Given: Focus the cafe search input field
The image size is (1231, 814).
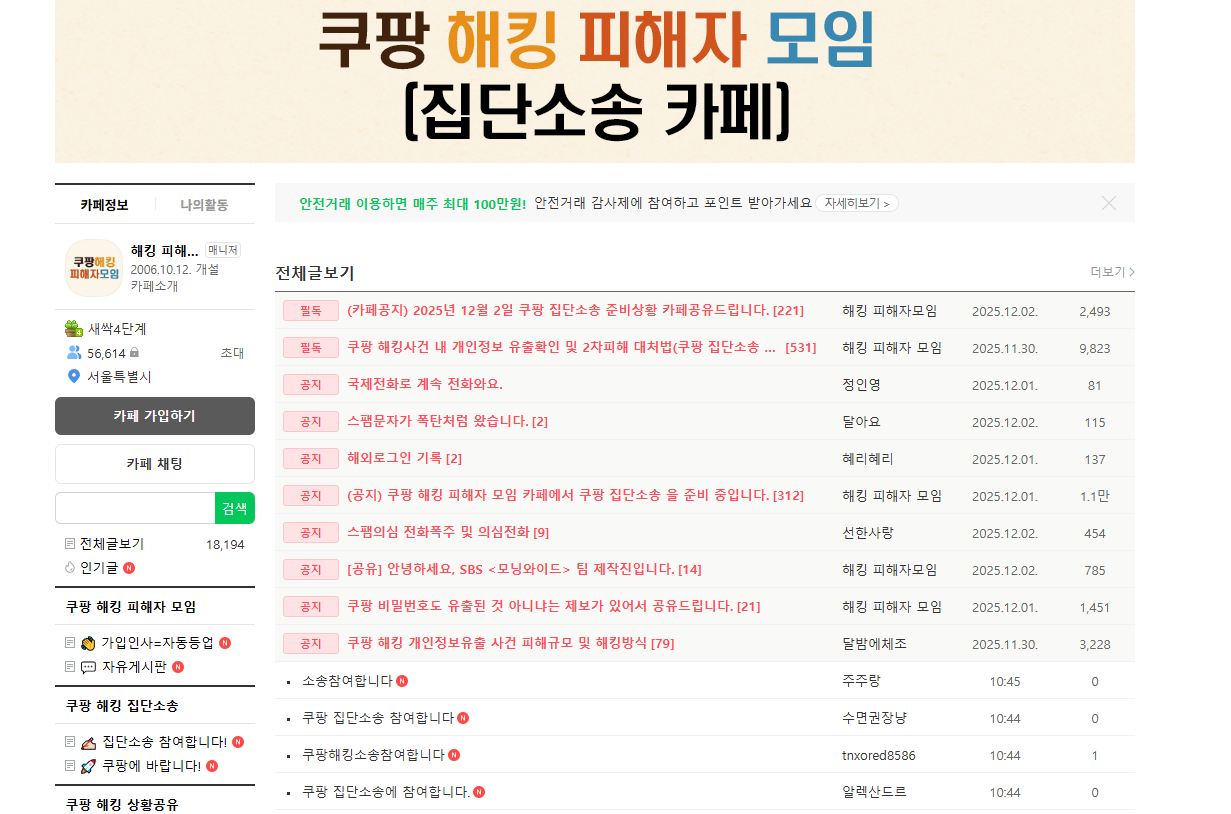Looking at the screenshot, I should (135, 508).
